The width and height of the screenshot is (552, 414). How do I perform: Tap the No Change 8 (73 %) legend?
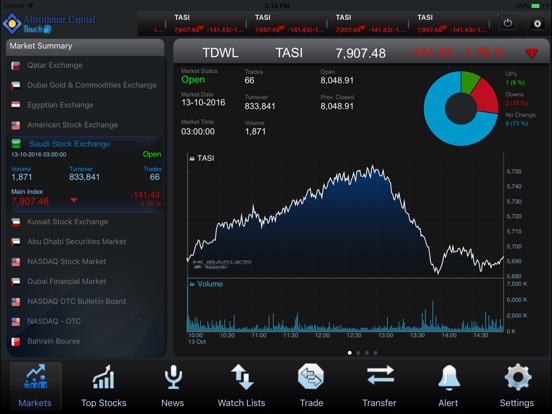tap(520, 119)
